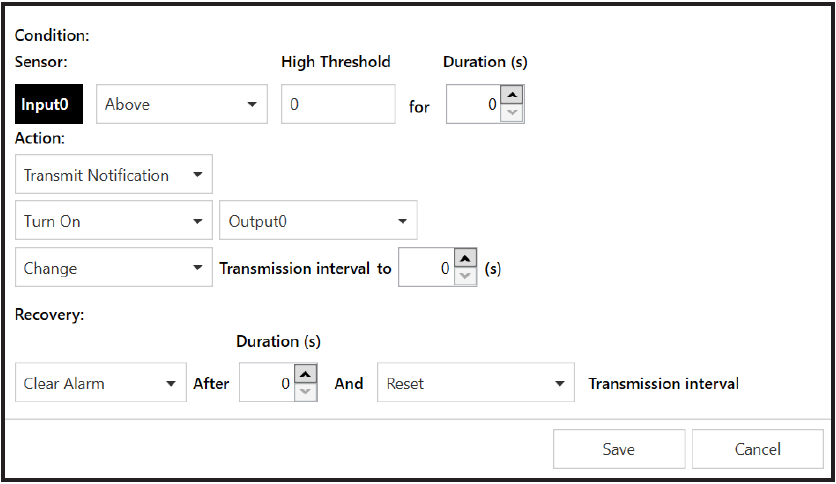Decrease the Condition Duration value with down arrow
Screen dimensions: 836x484
tap(511, 113)
